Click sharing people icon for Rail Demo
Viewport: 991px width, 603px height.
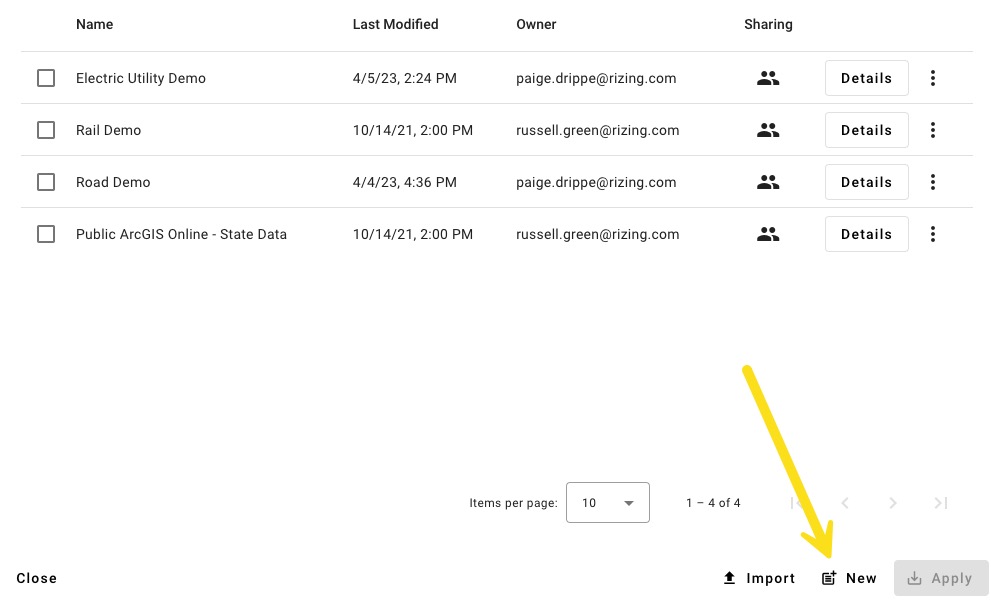click(x=768, y=130)
